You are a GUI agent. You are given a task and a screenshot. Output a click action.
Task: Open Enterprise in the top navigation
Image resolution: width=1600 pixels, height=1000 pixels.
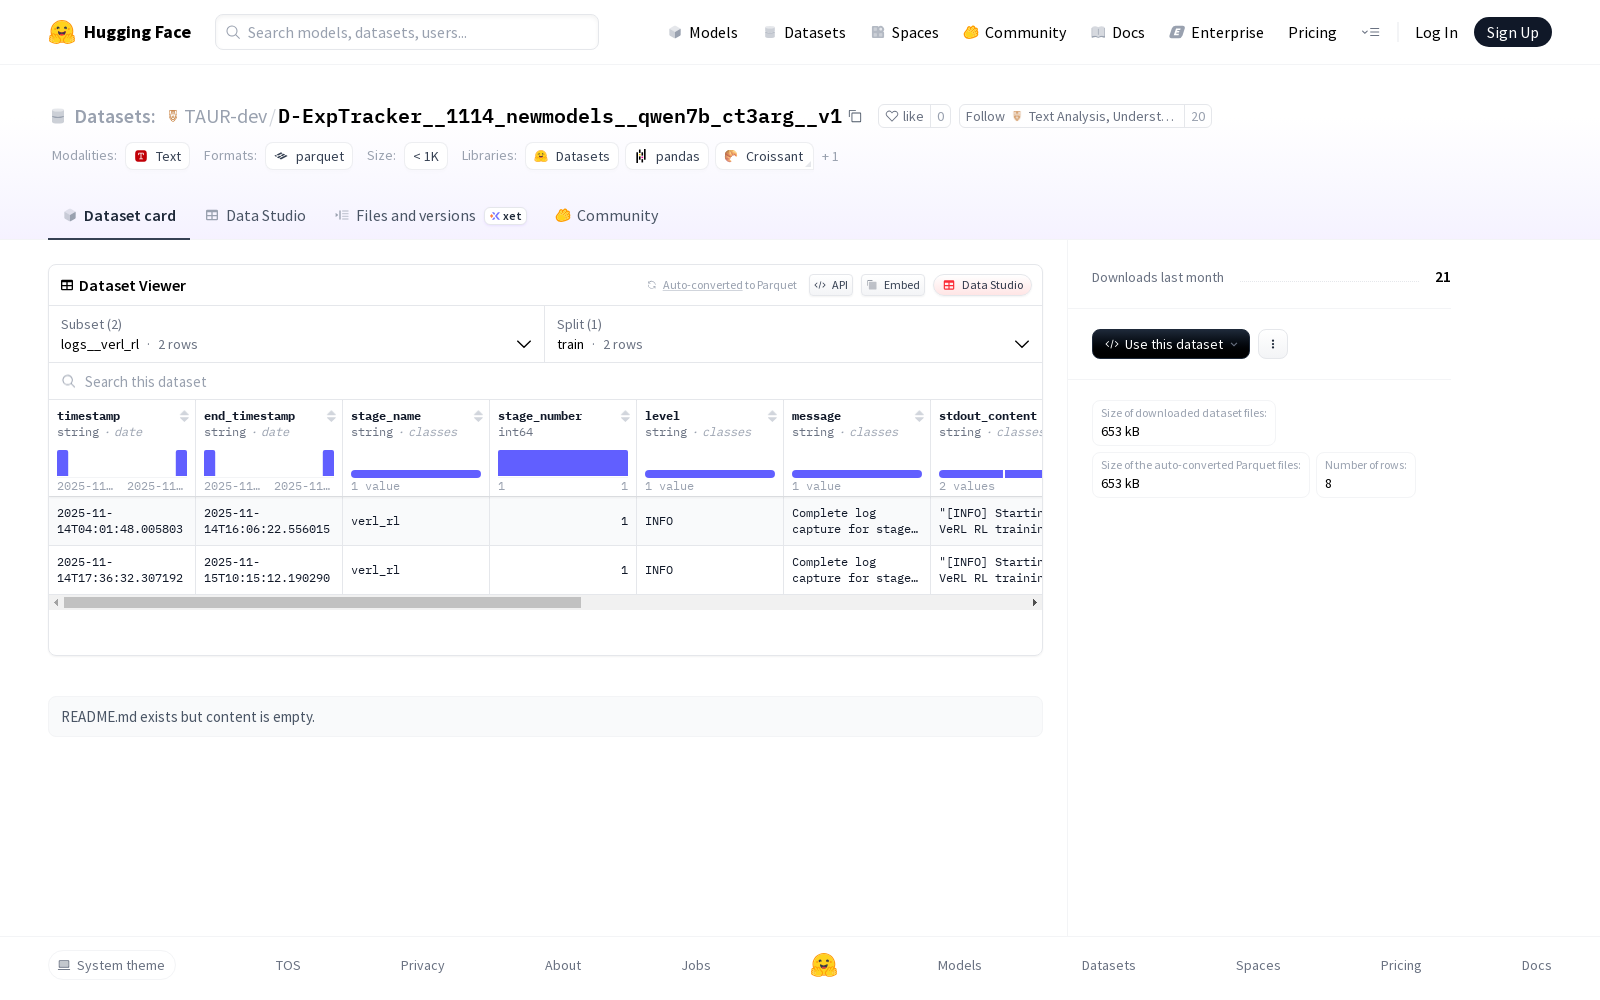[x=1216, y=32]
